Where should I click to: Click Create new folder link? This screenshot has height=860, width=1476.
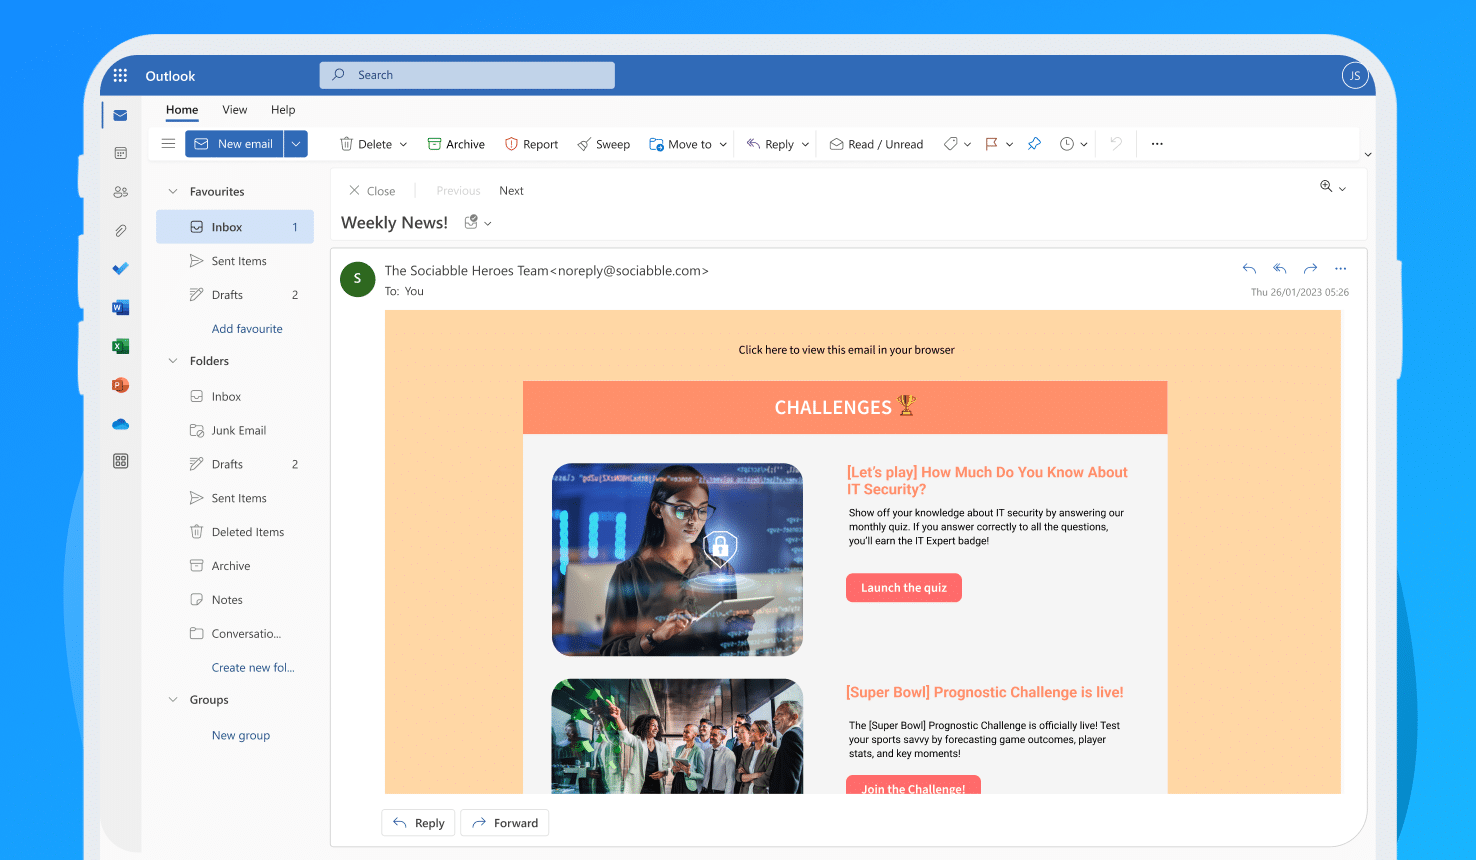tap(253, 668)
